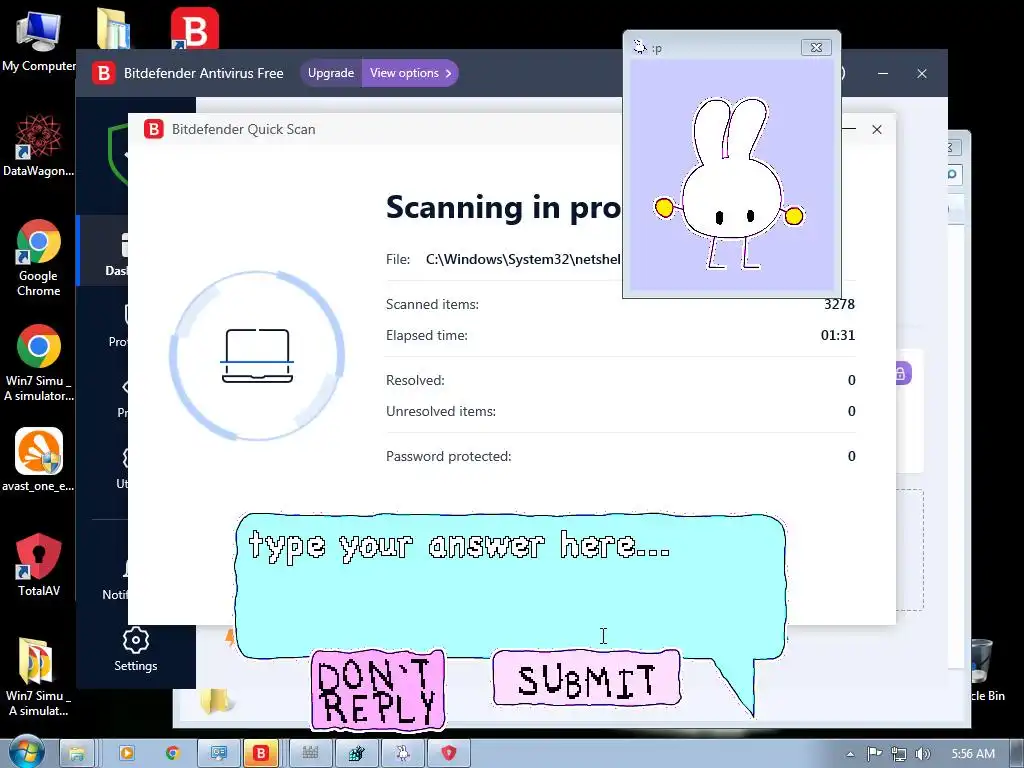The width and height of the screenshot is (1024, 768).
Task: Click the TotalAV red shield taskbar button
Action: [449, 754]
